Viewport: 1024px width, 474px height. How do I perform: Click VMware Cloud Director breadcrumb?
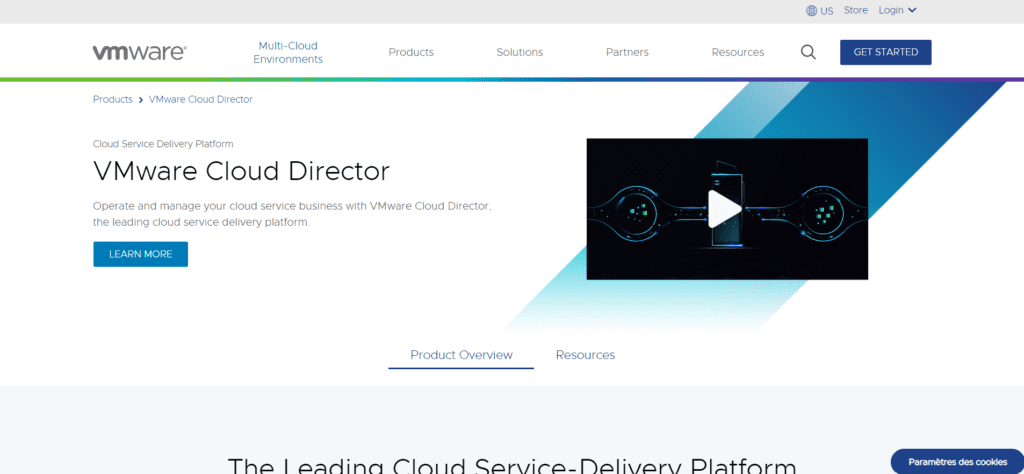pos(200,99)
